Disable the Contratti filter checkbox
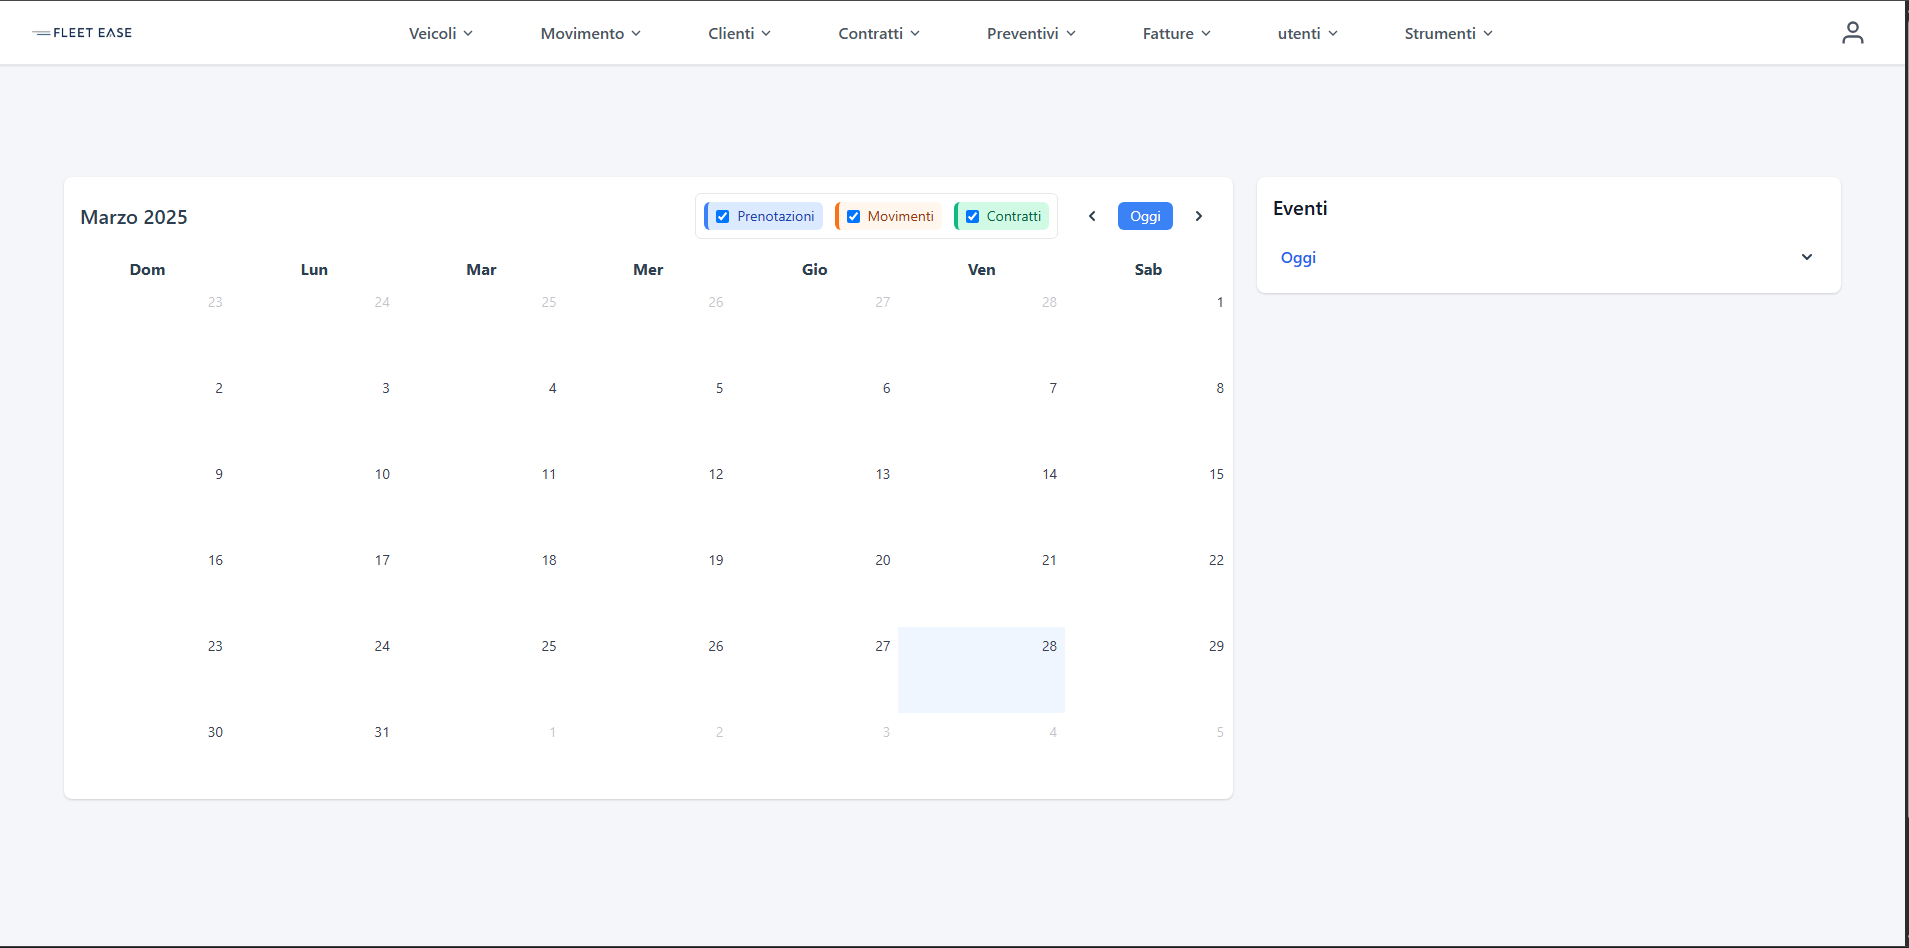This screenshot has height=948, width=1909. 972,216
